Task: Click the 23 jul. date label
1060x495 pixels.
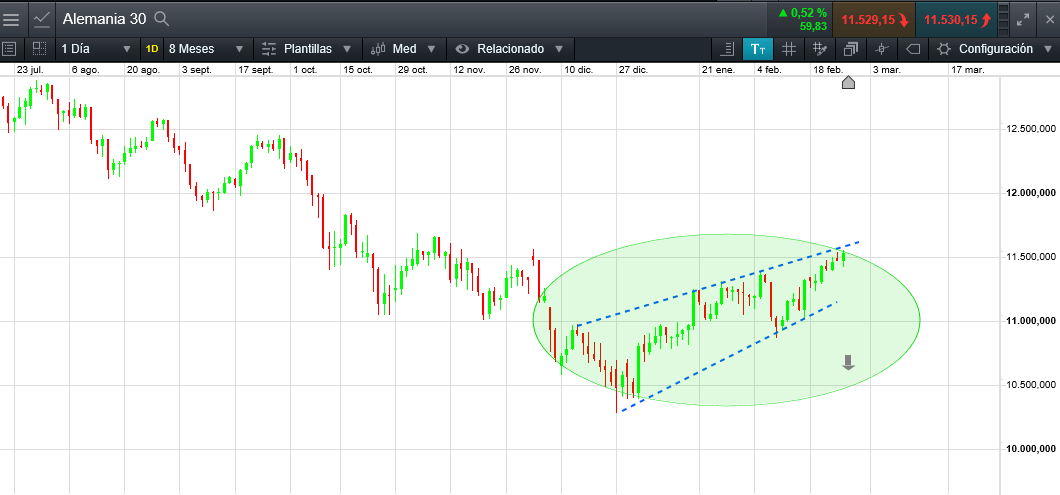Action: point(32,70)
